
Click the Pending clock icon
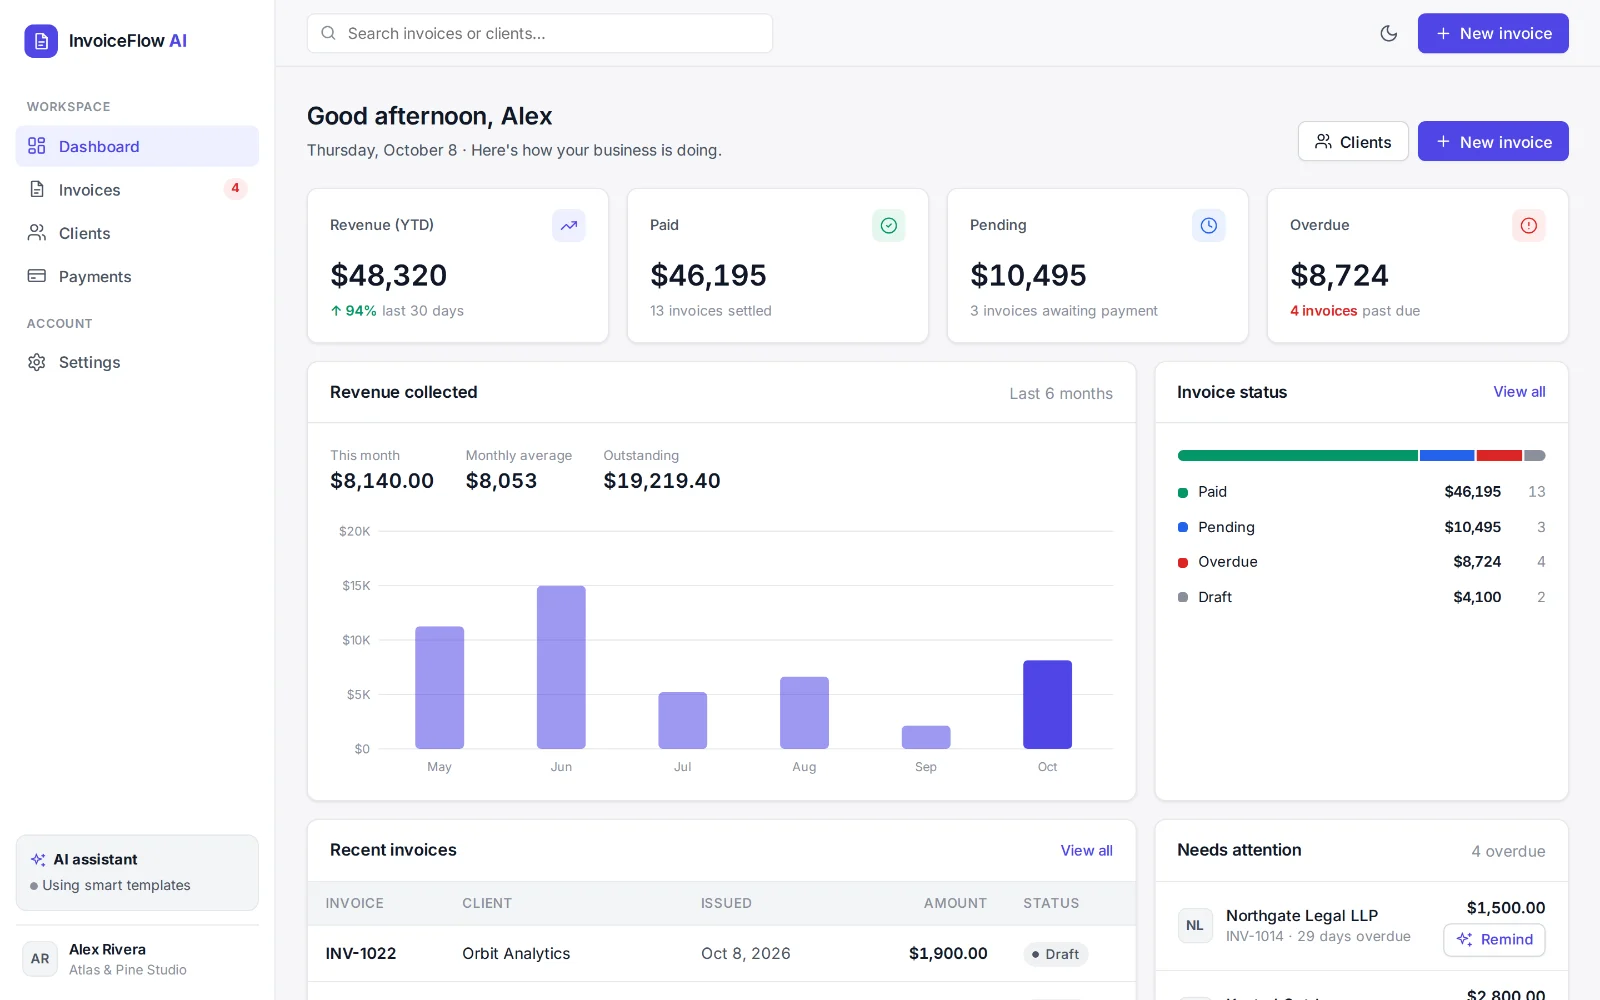1209,226
